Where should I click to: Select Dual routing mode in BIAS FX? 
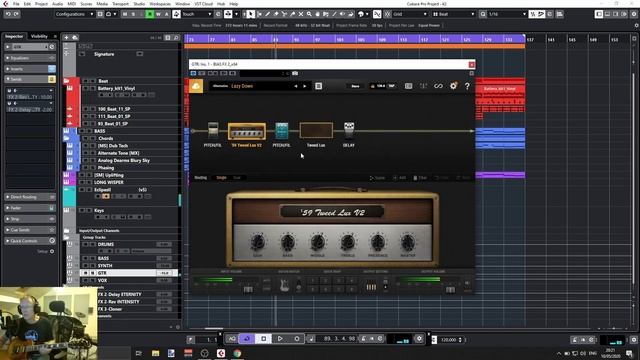coord(237,178)
